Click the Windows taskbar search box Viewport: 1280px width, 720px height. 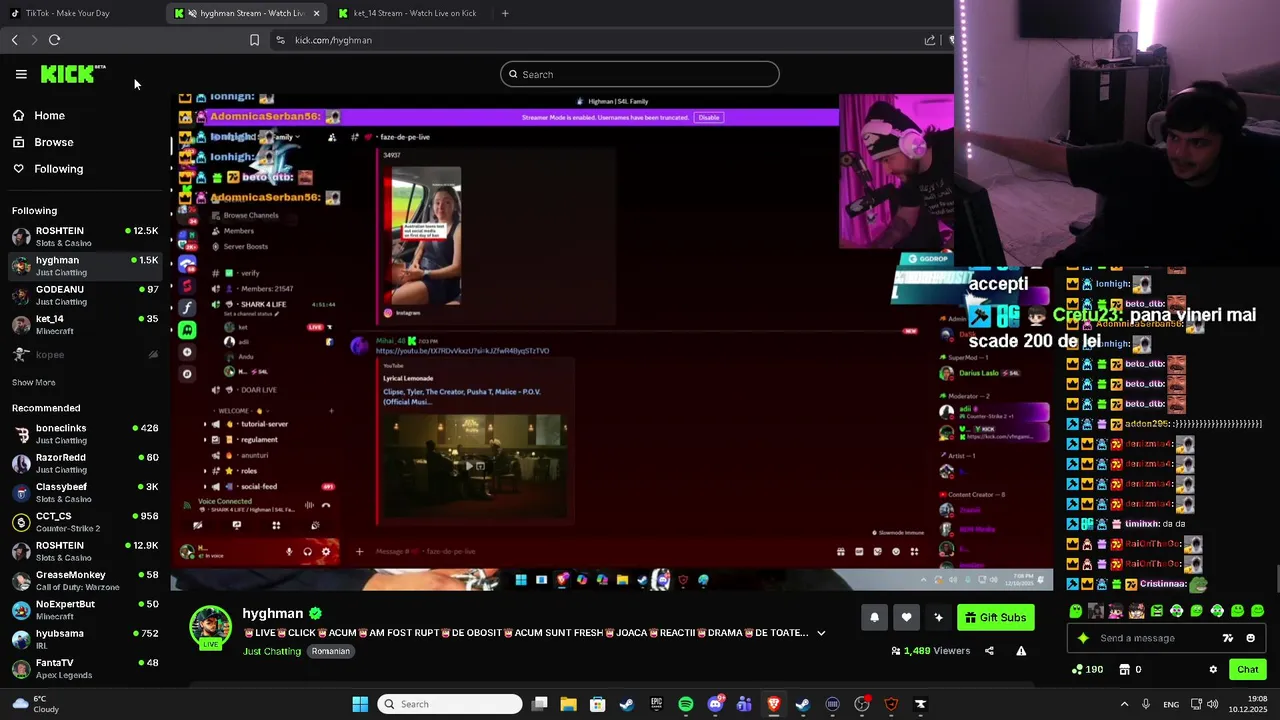(450, 704)
